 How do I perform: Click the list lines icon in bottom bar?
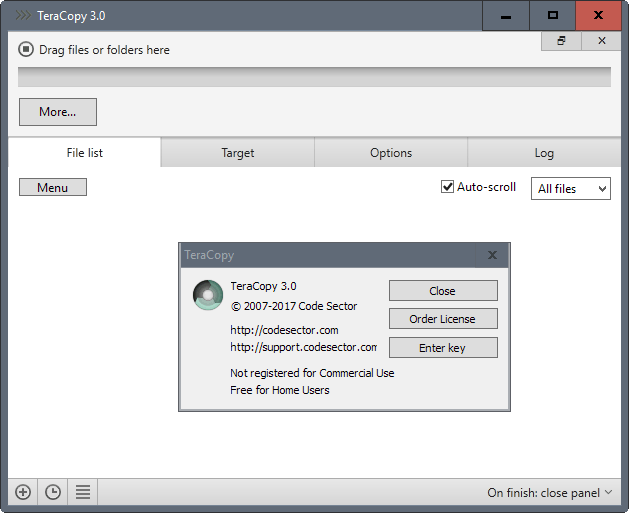83,492
